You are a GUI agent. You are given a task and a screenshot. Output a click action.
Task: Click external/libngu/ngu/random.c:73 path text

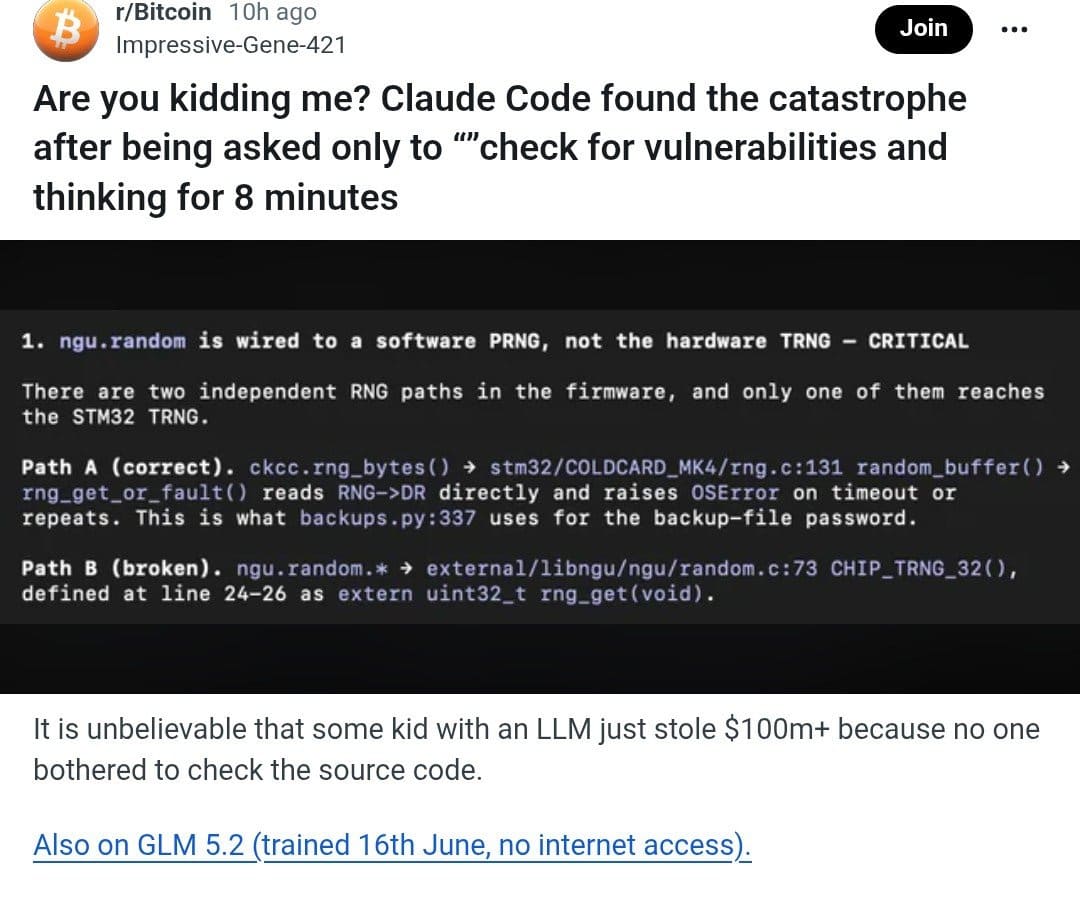[622, 569]
